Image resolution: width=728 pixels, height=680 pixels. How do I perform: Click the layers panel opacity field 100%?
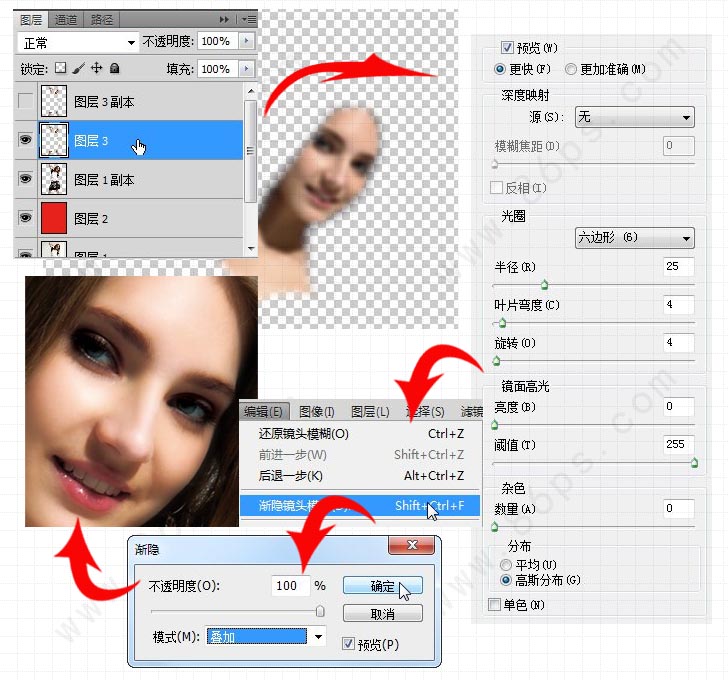(x=218, y=41)
